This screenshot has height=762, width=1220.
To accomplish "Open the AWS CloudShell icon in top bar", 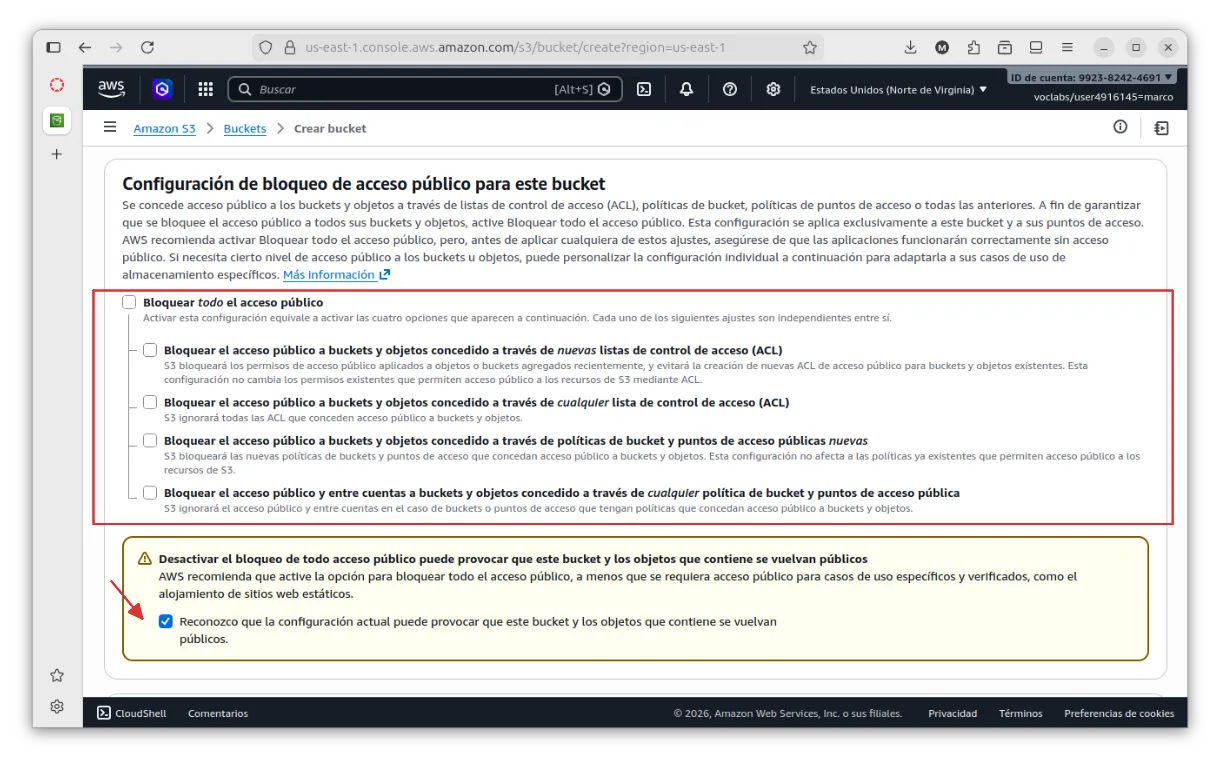I will point(644,89).
